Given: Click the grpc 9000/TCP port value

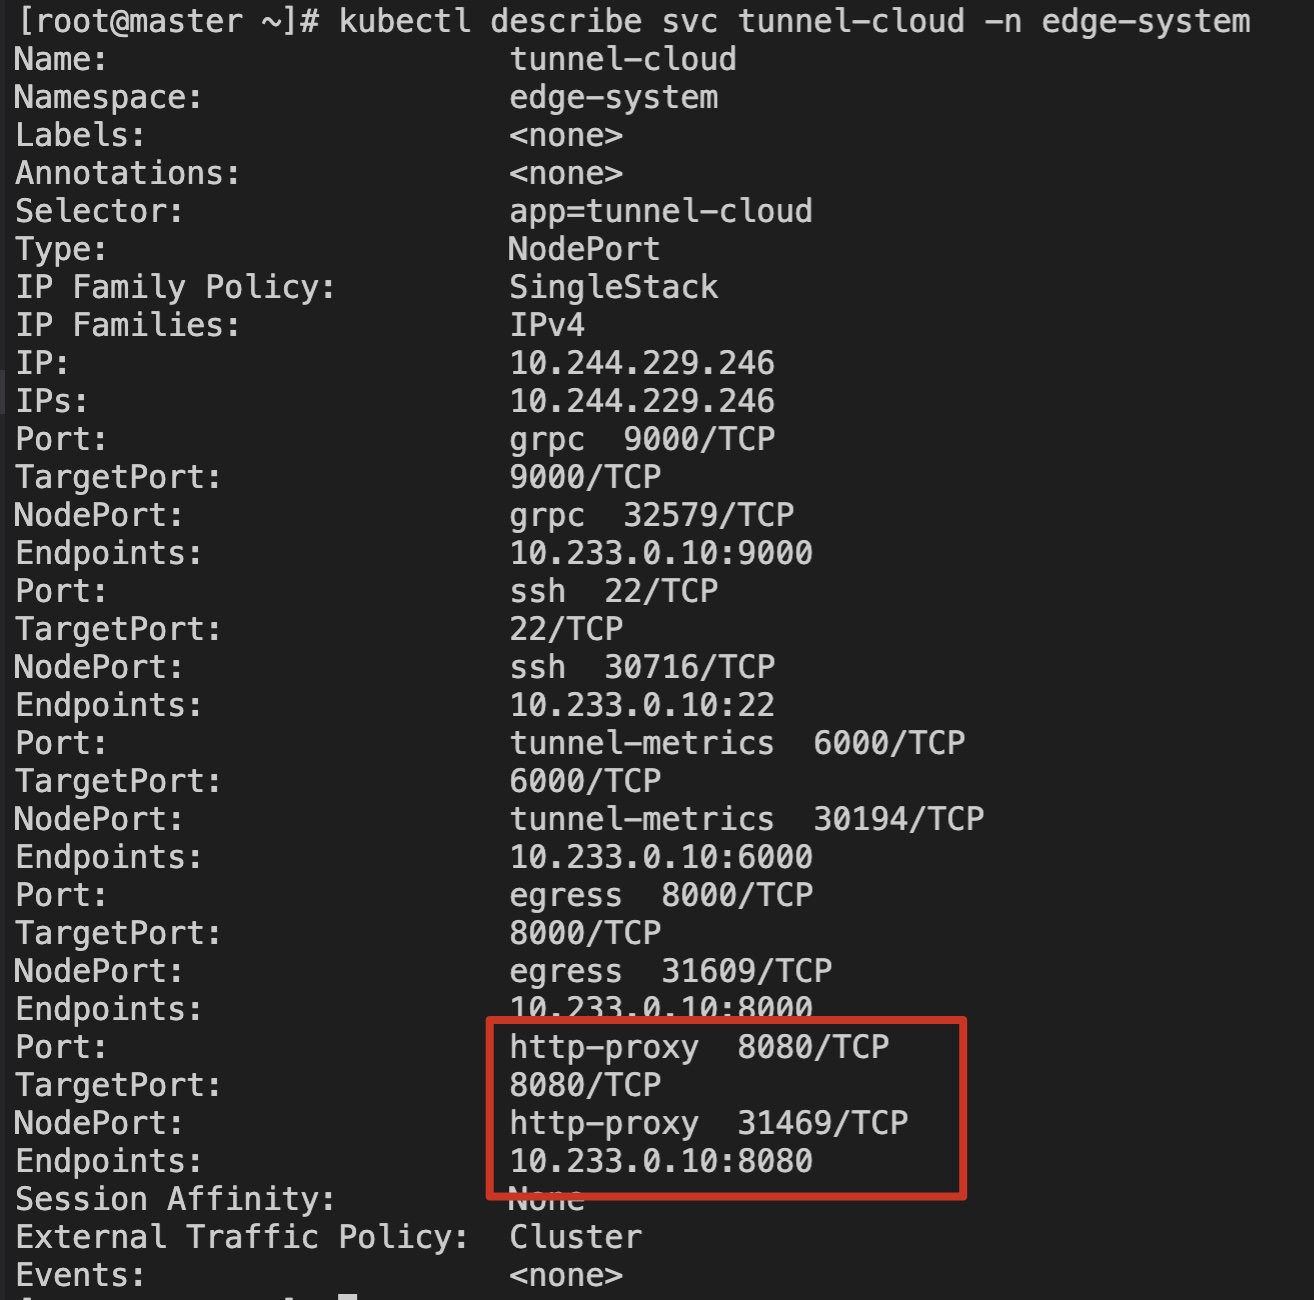Looking at the screenshot, I should [x=642, y=439].
